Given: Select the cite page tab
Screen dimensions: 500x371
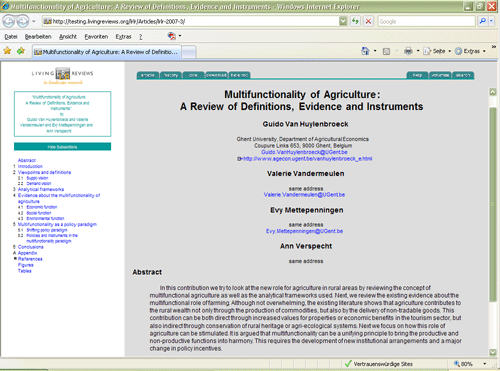Looking at the screenshot, I should [193, 75].
